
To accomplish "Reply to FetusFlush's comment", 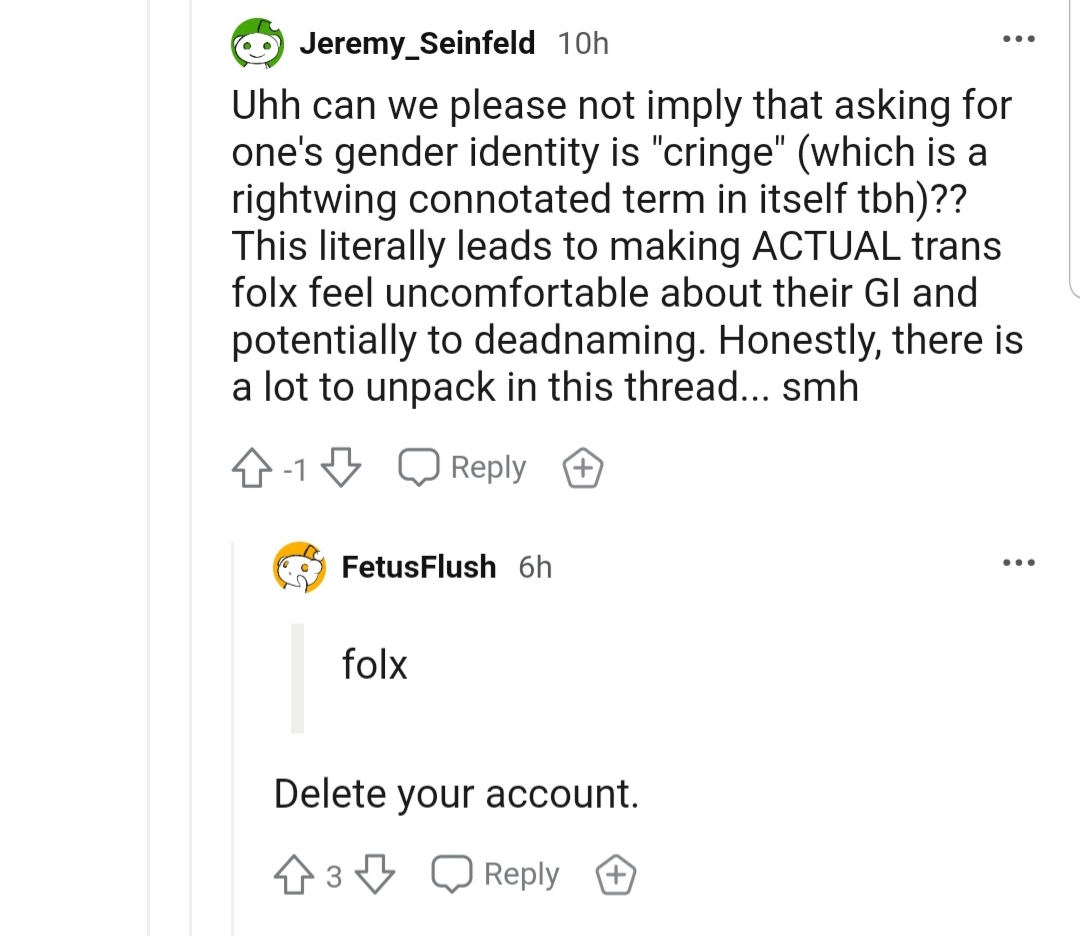I will (x=495, y=875).
